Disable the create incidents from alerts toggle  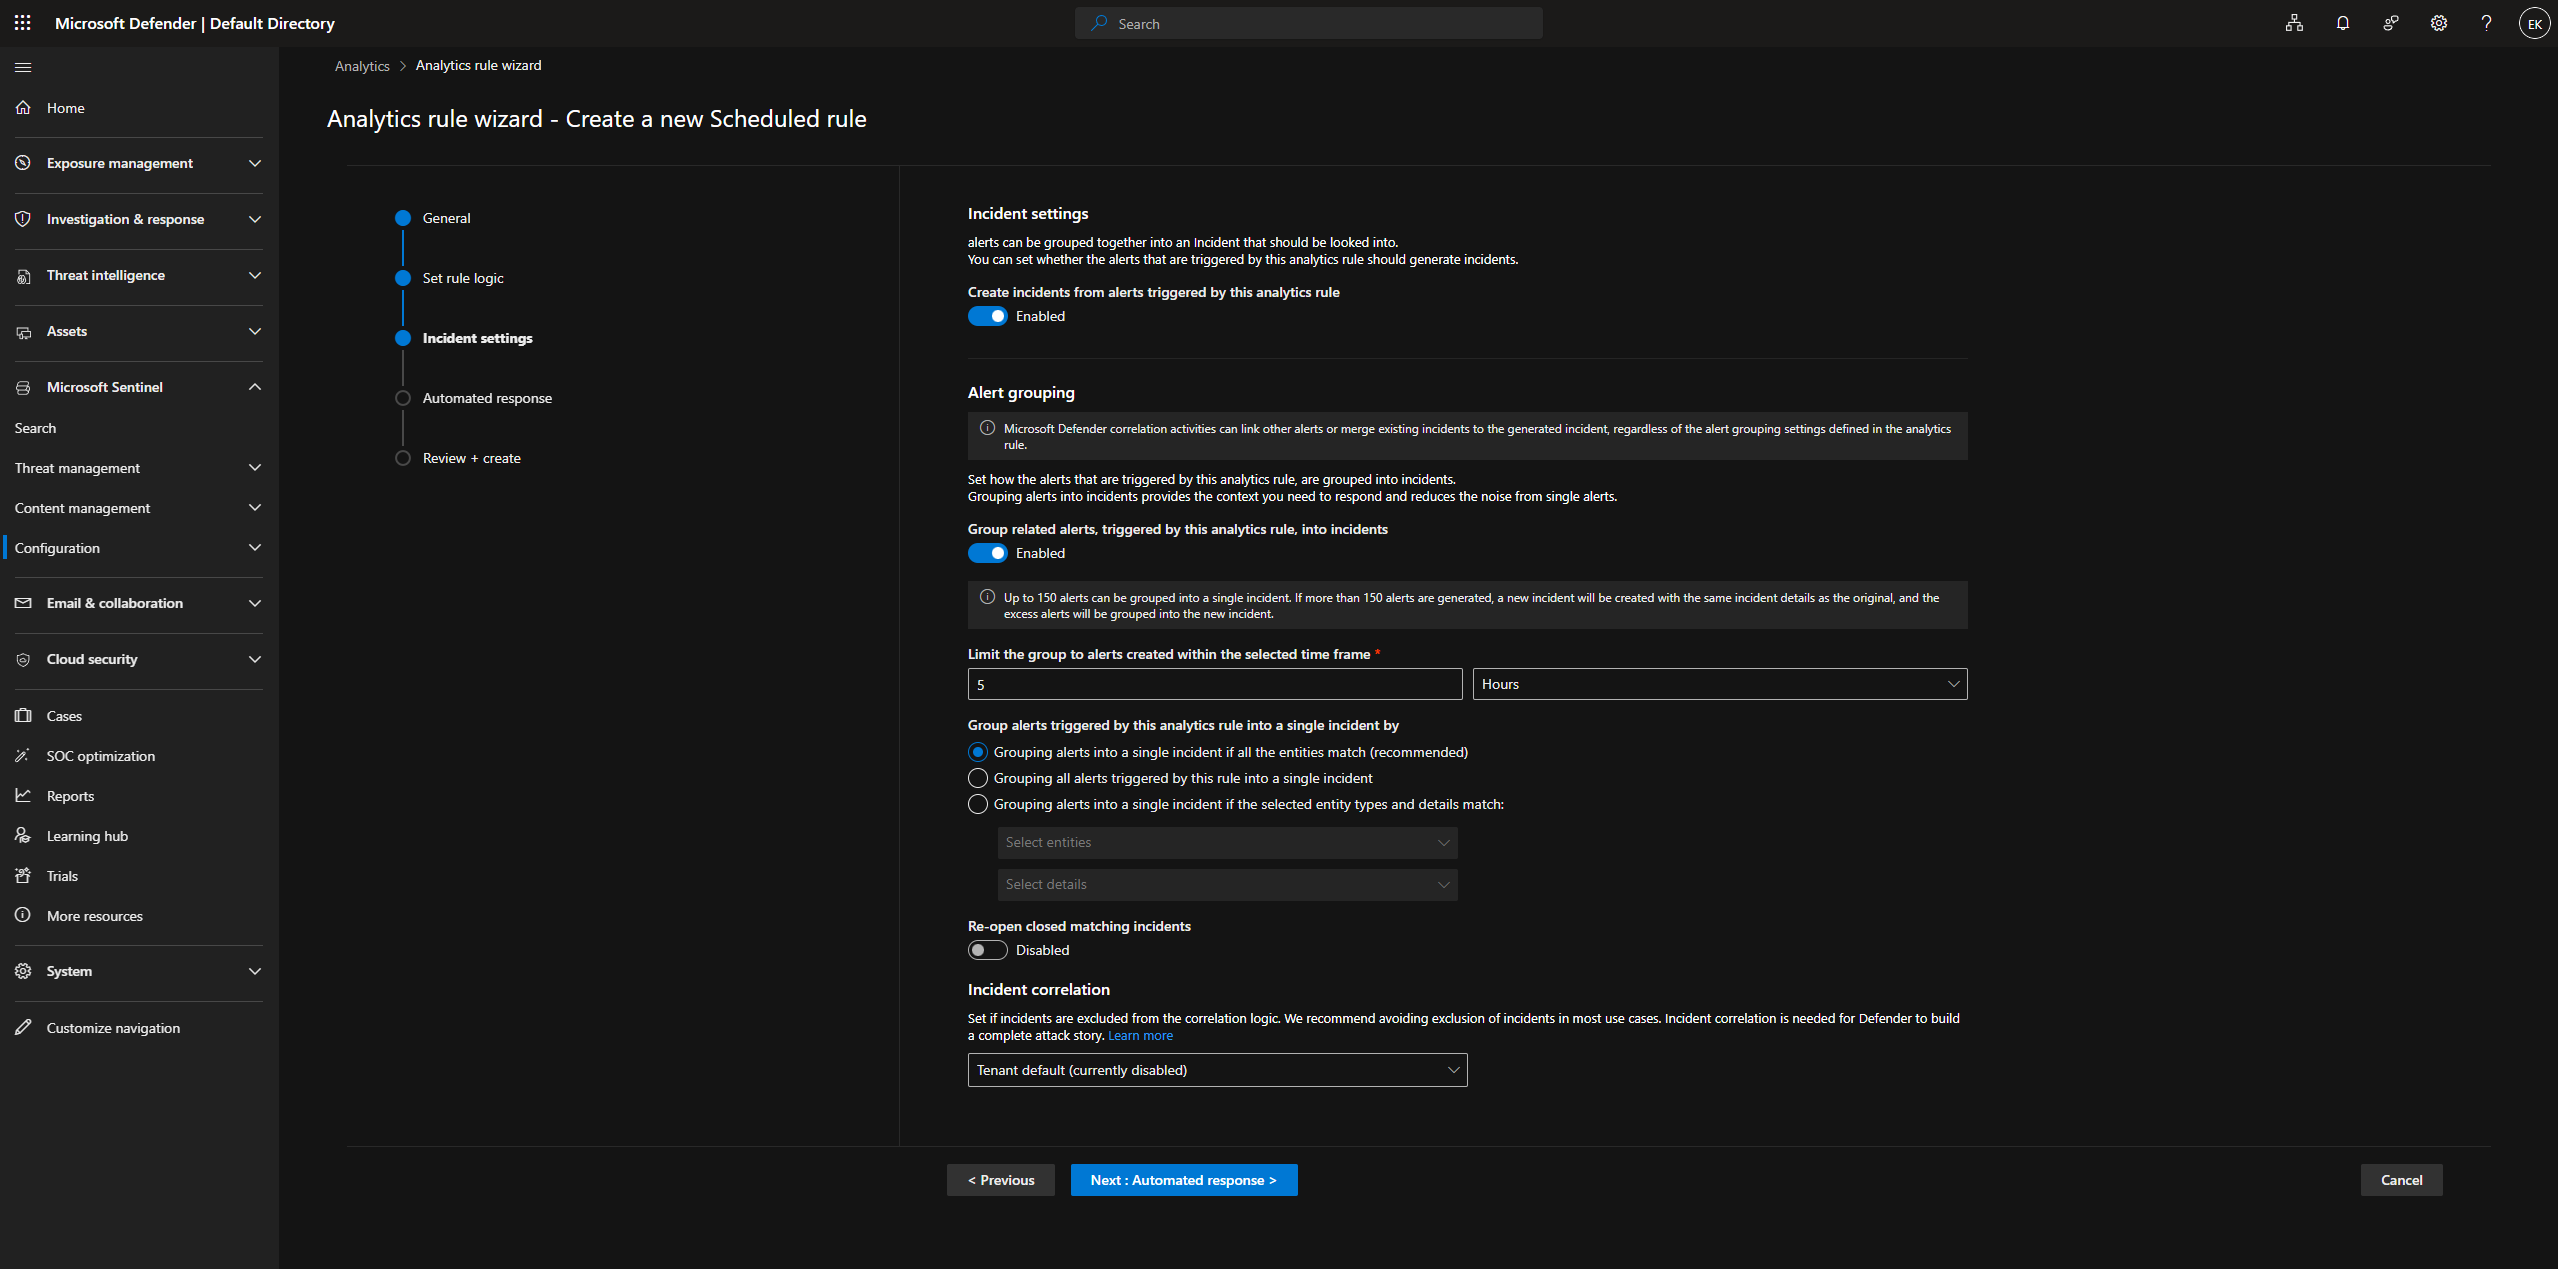click(x=987, y=316)
